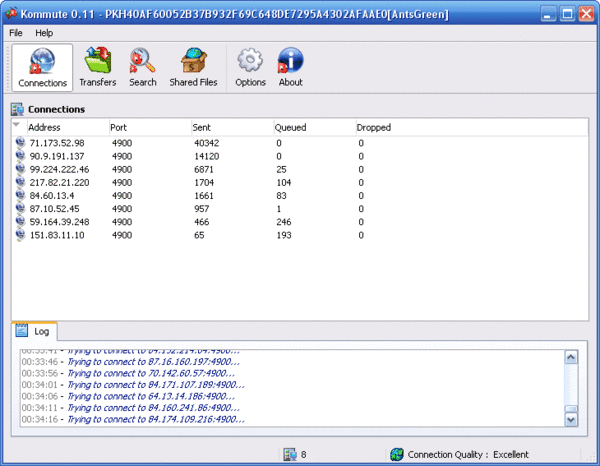600x466 pixels.
Task: Sort by the Dropped column header
Action: (373, 127)
